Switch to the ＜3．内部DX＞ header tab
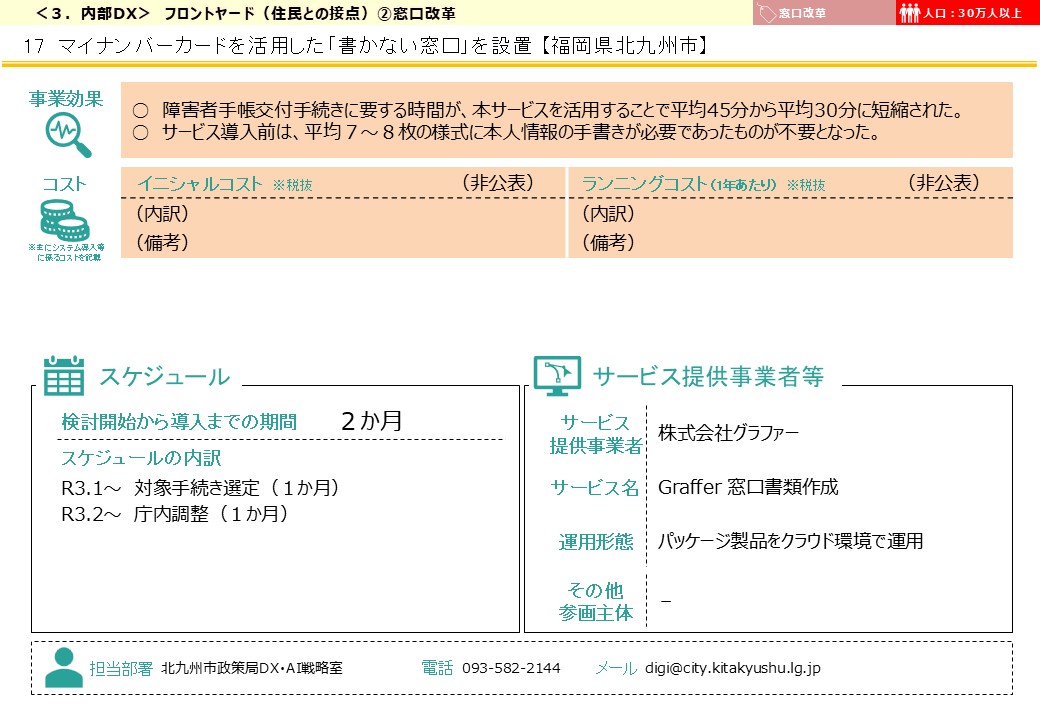Viewport: 1040px width, 720px height. (x=62, y=12)
